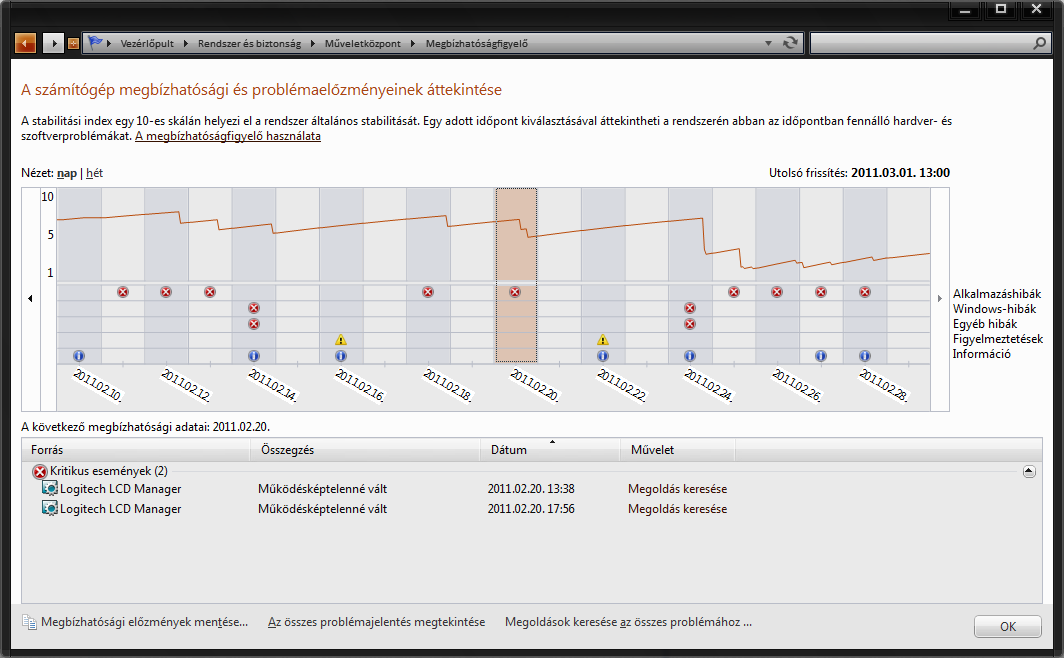Go to Vezérlőpult breadcrumb

(147, 43)
